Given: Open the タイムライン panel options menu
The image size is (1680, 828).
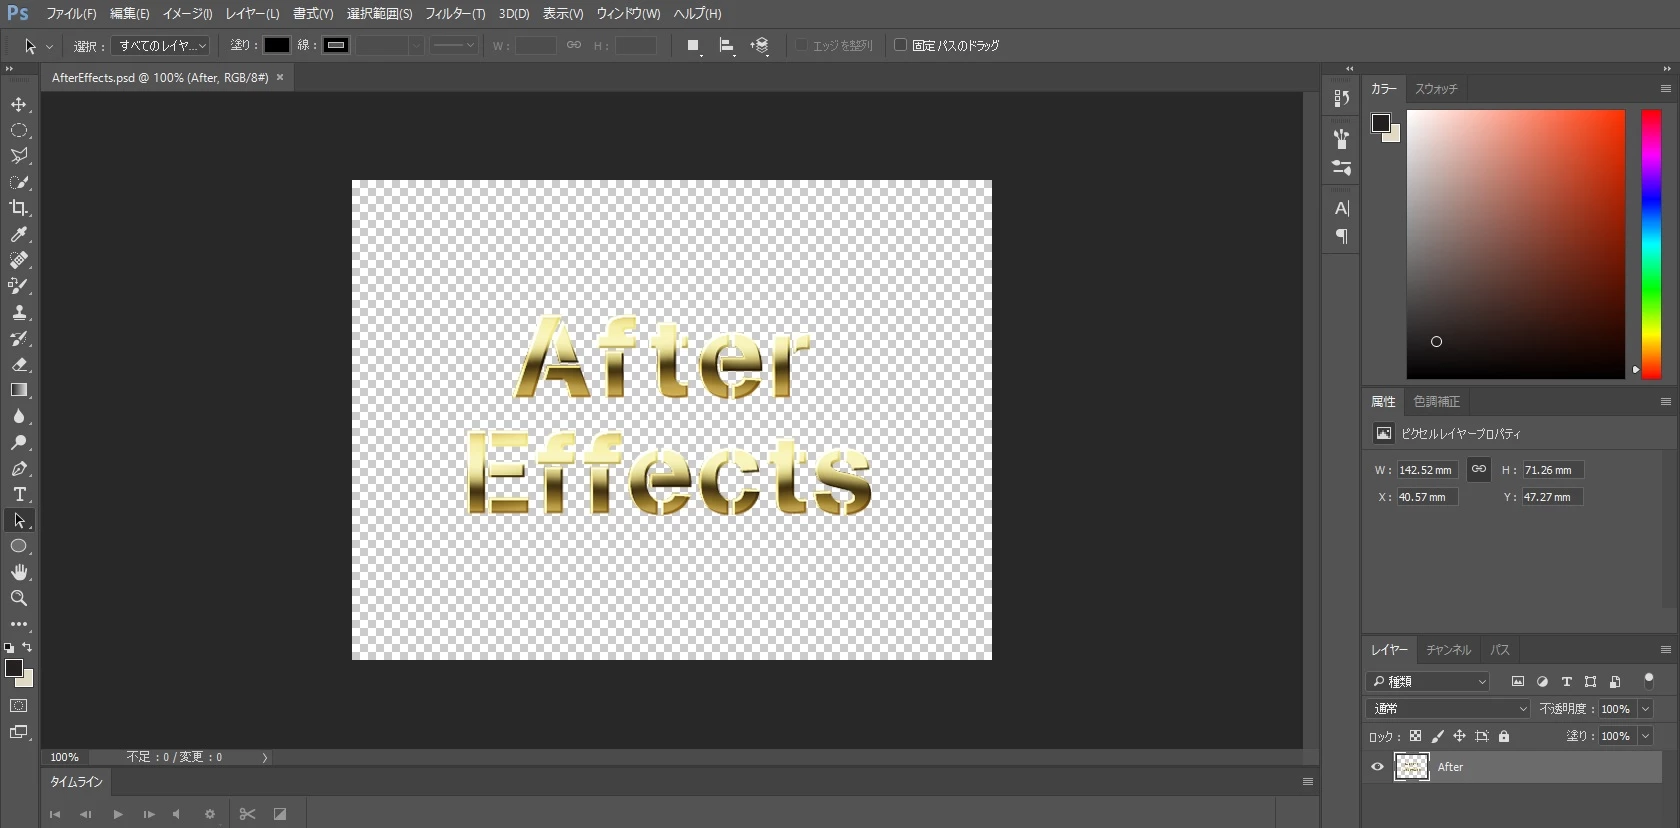Looking at the screenshot, I should point(1307,782).
